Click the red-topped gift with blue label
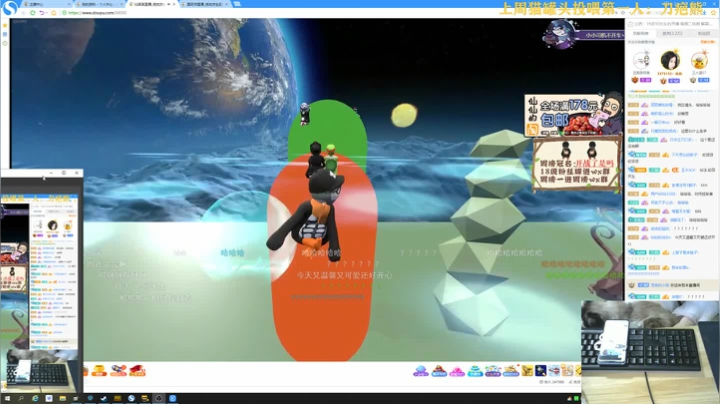Viewport: 720px width, 404px height. coord(439,370)
